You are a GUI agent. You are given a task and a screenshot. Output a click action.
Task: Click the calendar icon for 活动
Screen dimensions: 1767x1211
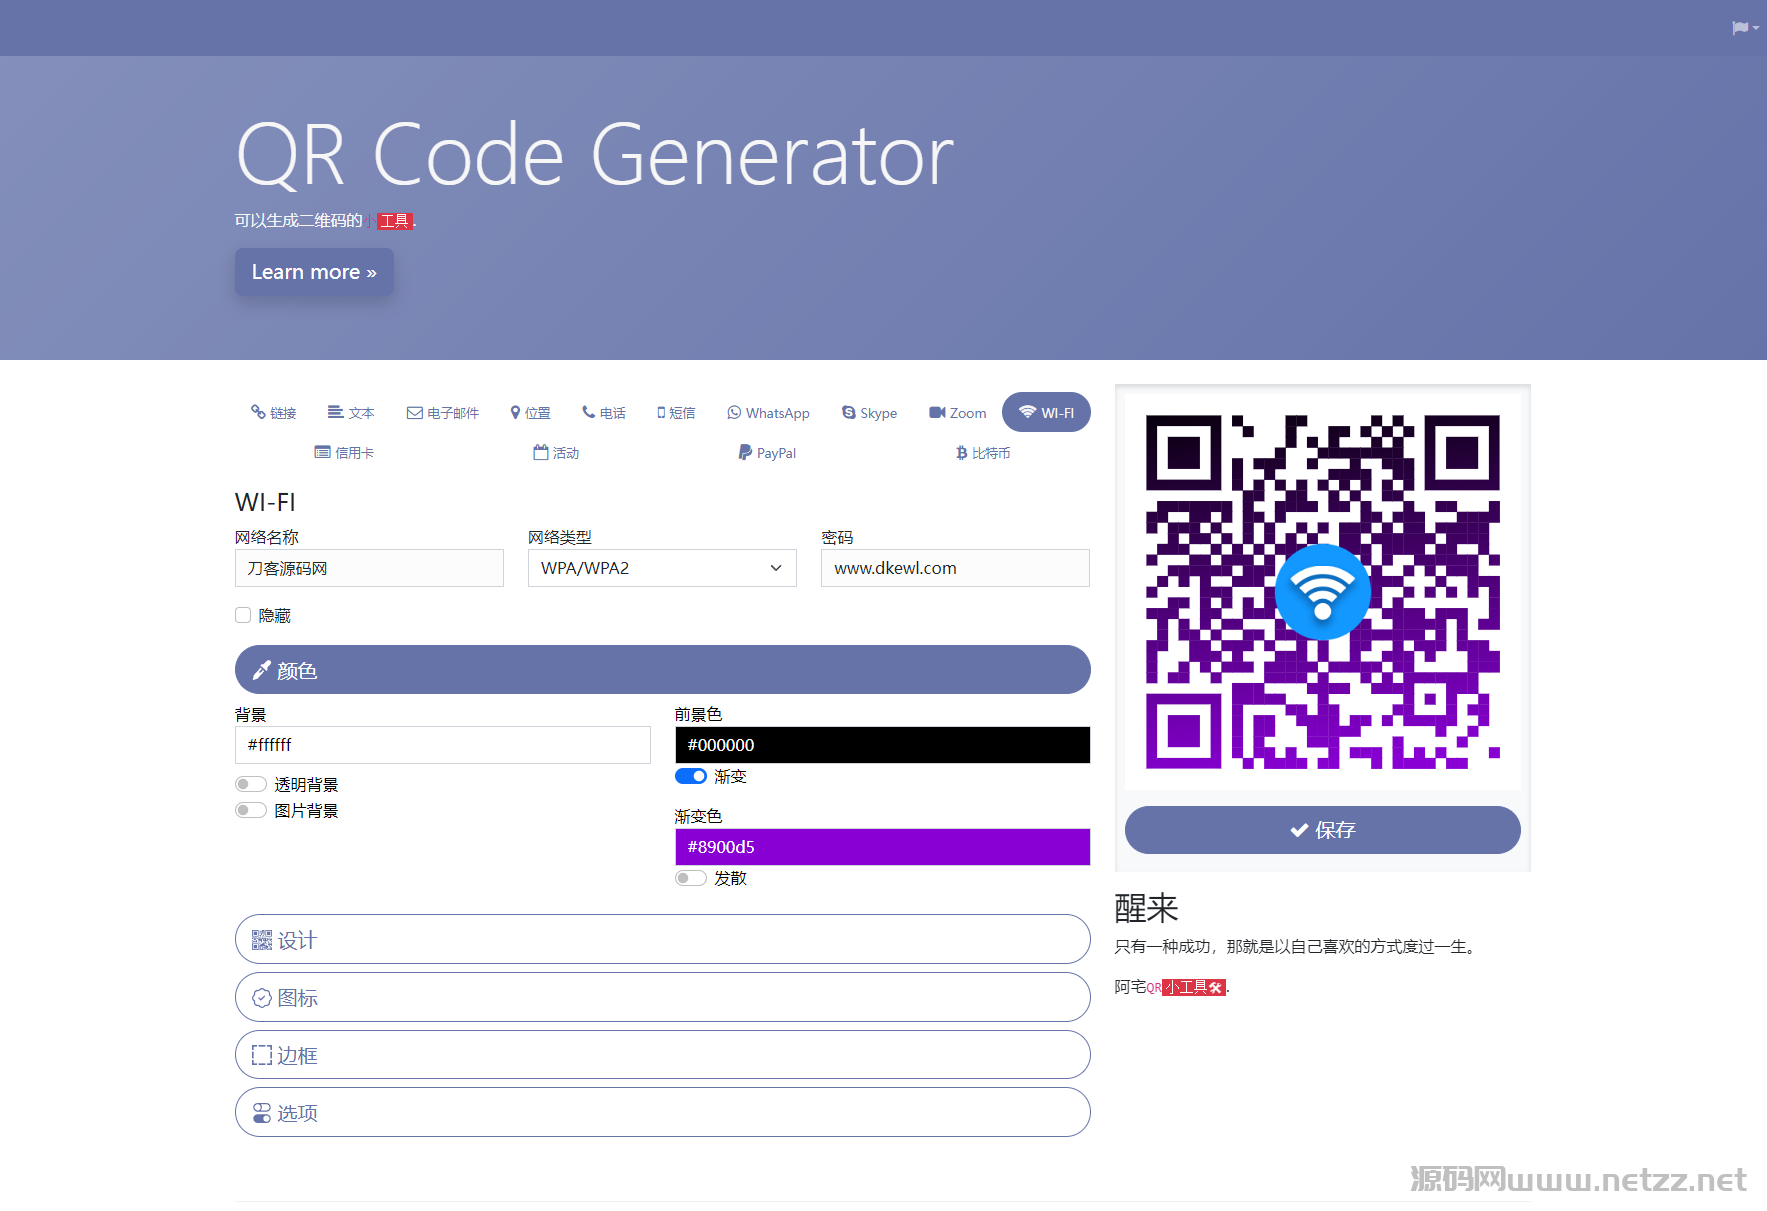click(x=541, y=452)
